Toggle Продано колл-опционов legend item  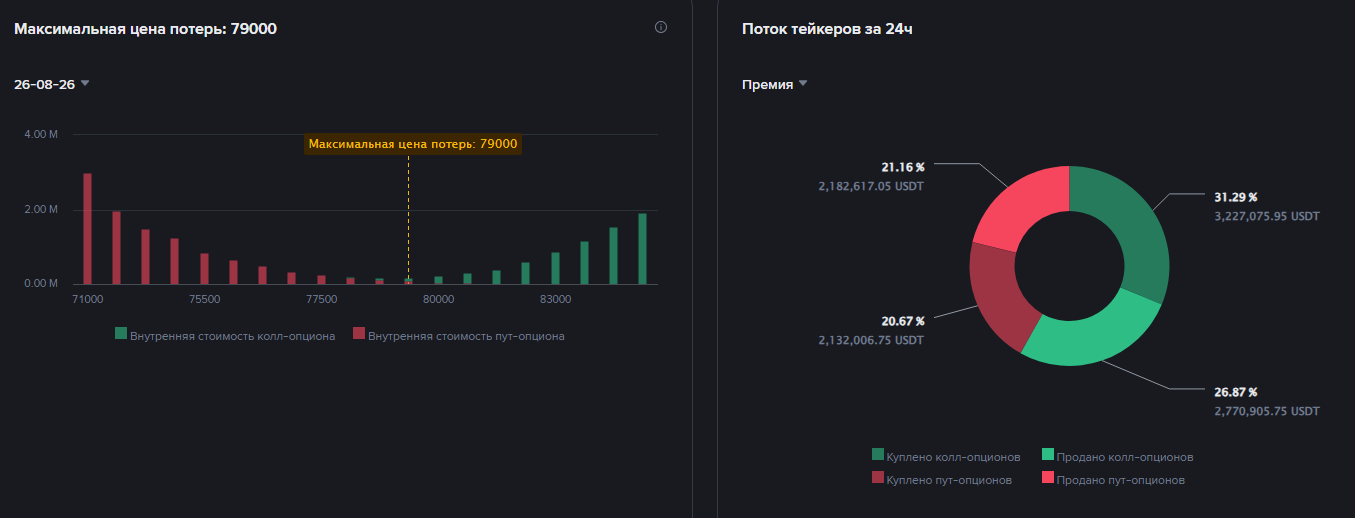[x=1118, y=456]
